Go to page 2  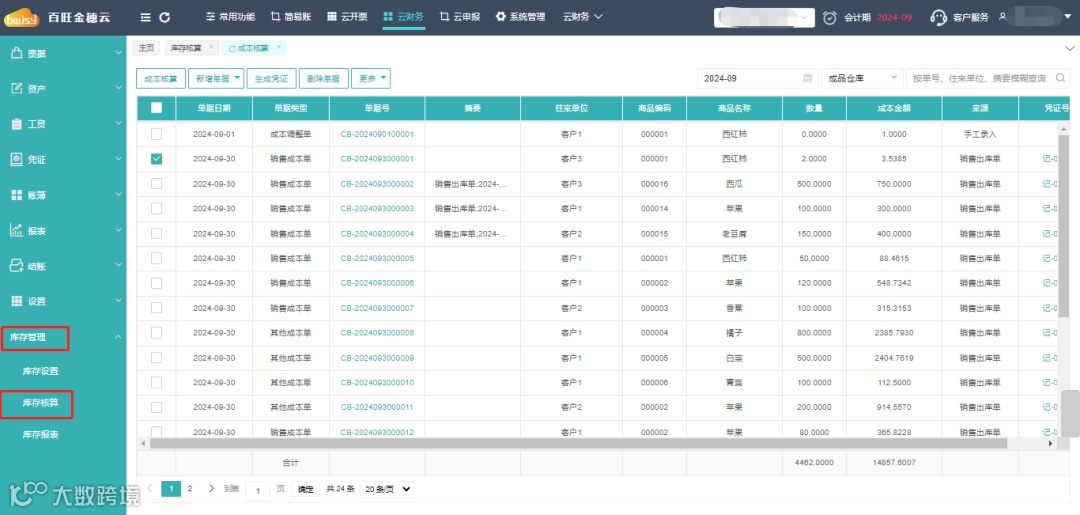point(190,488)
